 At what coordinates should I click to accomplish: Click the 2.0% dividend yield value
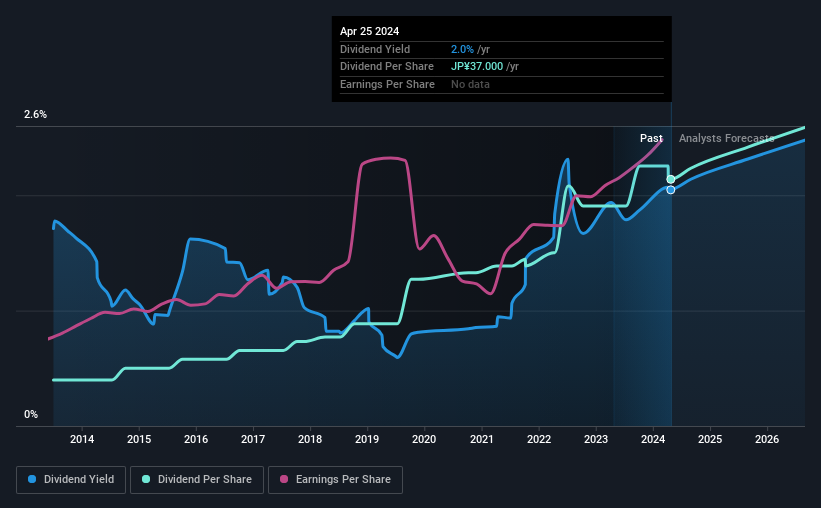[462, 49]
